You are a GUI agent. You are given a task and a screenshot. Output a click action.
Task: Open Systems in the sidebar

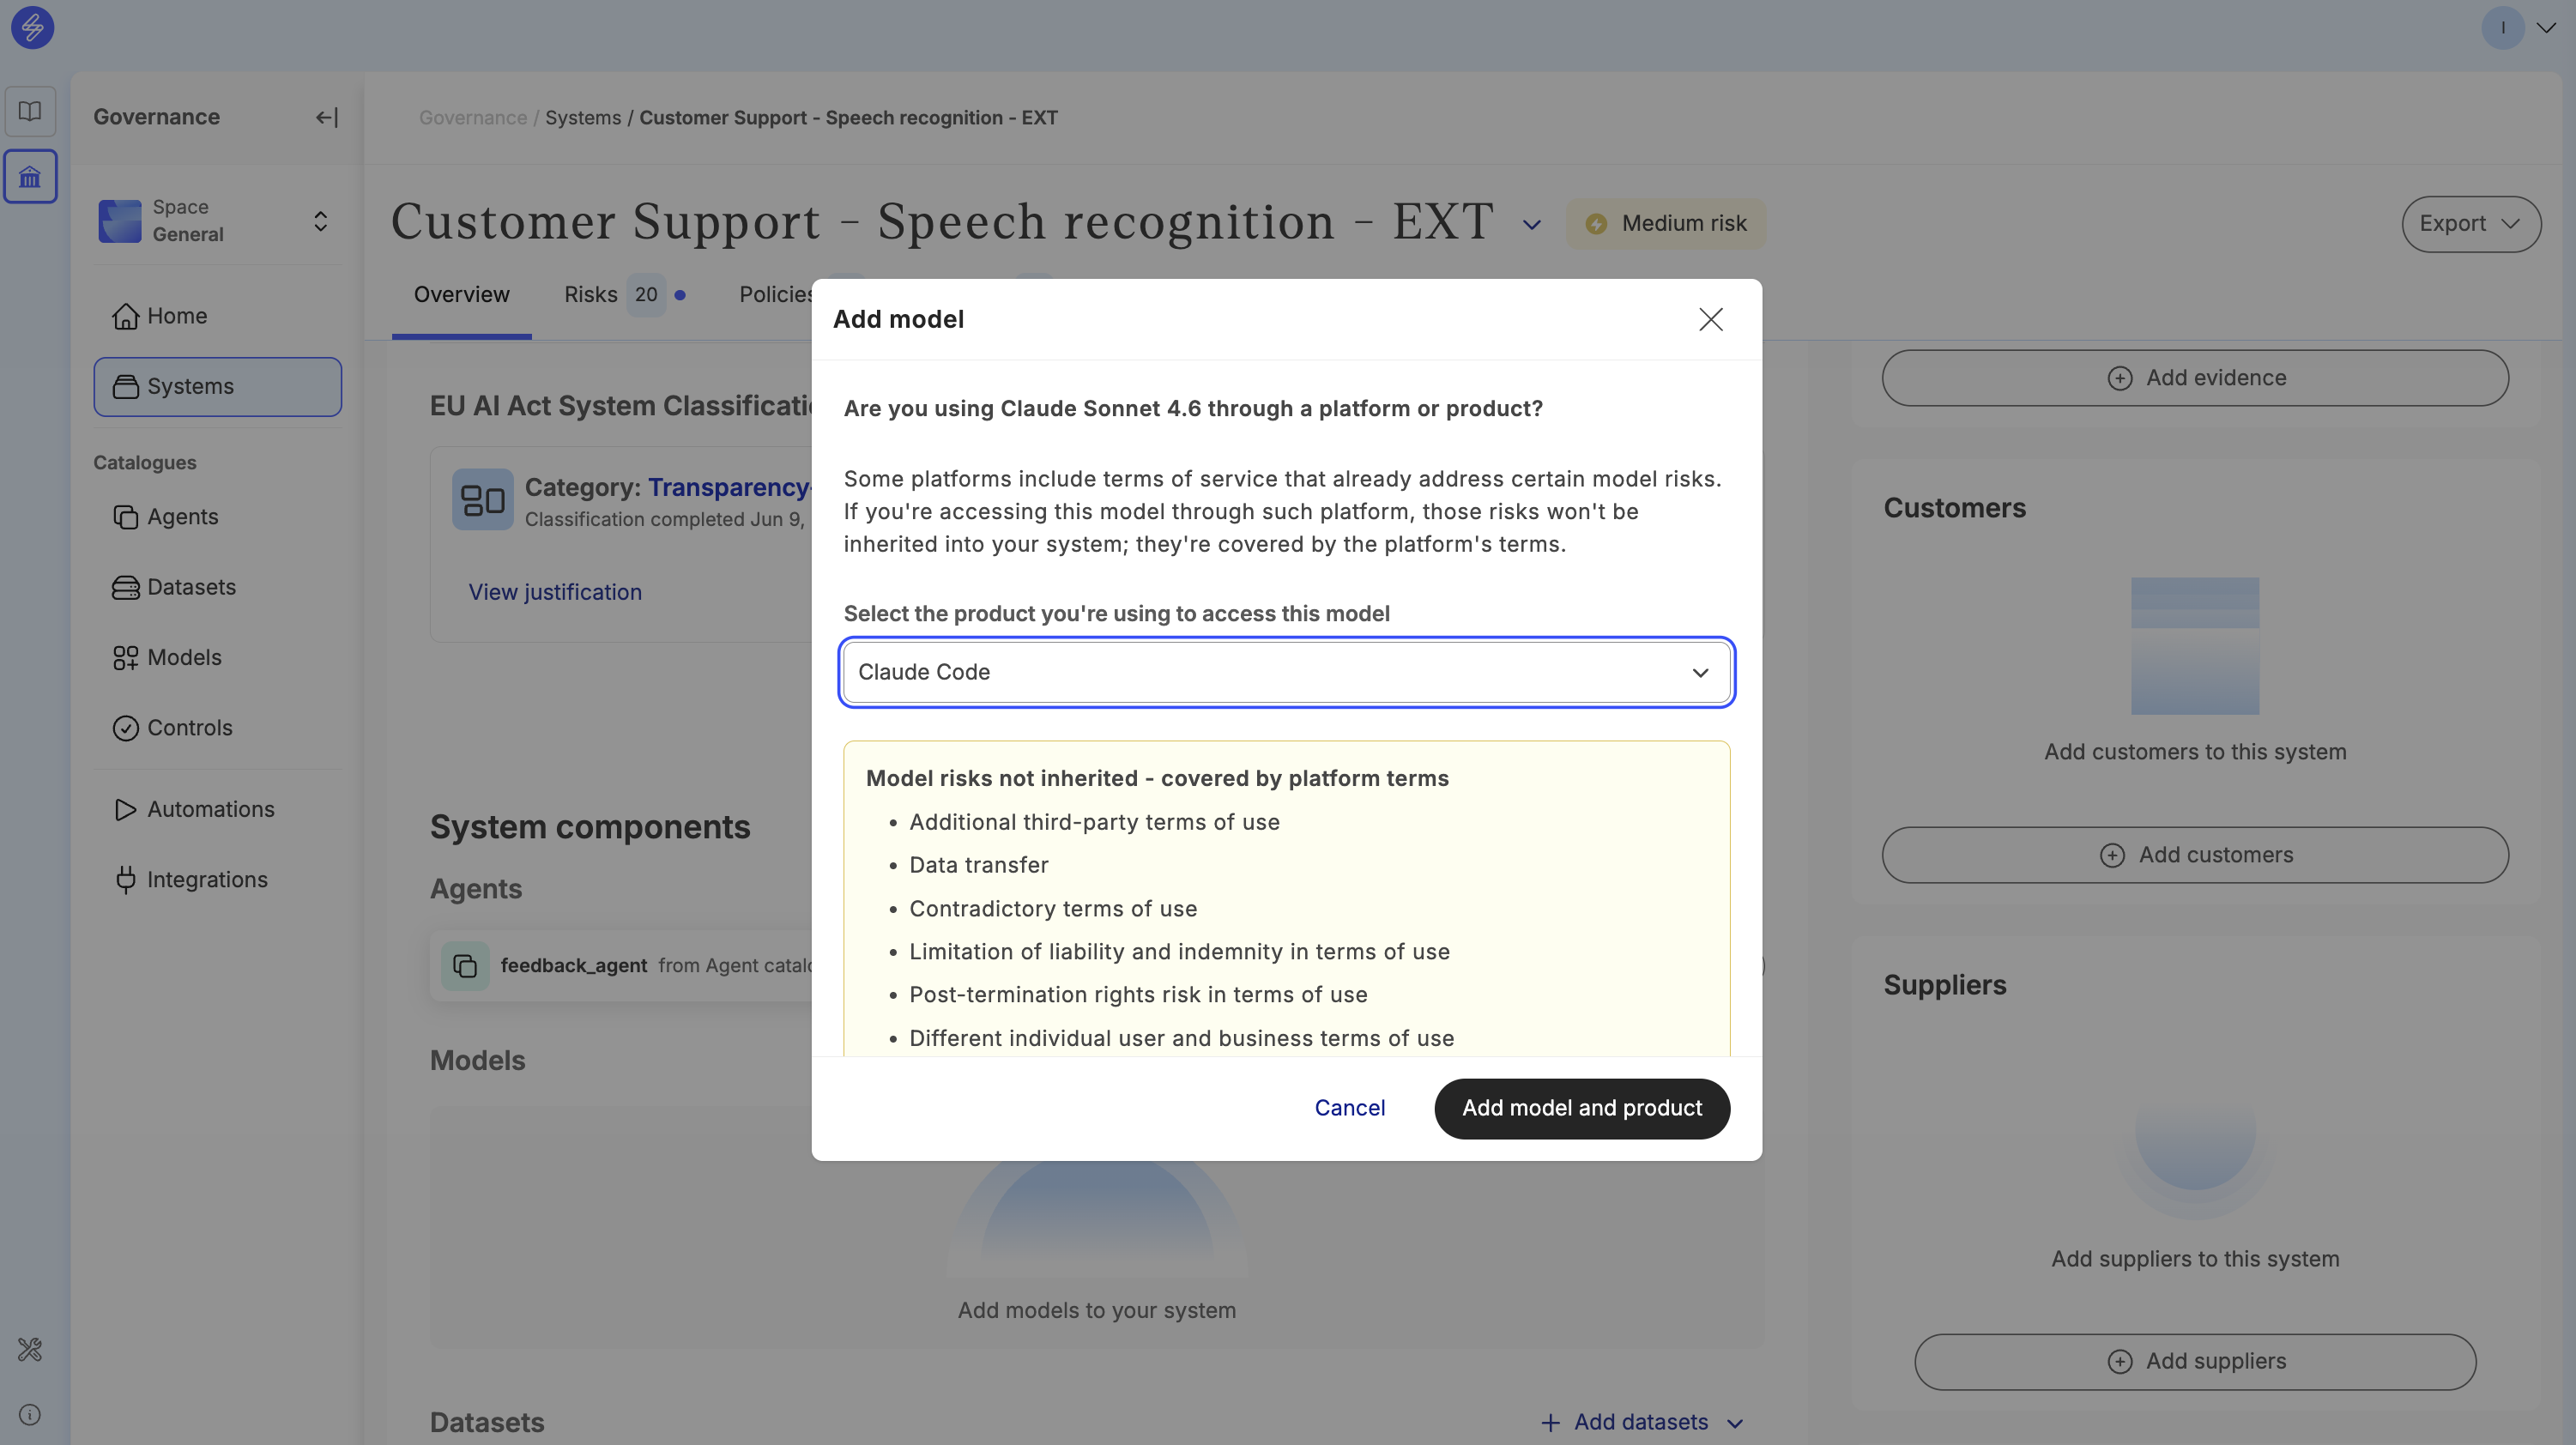pyautogui.click(x=217, y=386)
